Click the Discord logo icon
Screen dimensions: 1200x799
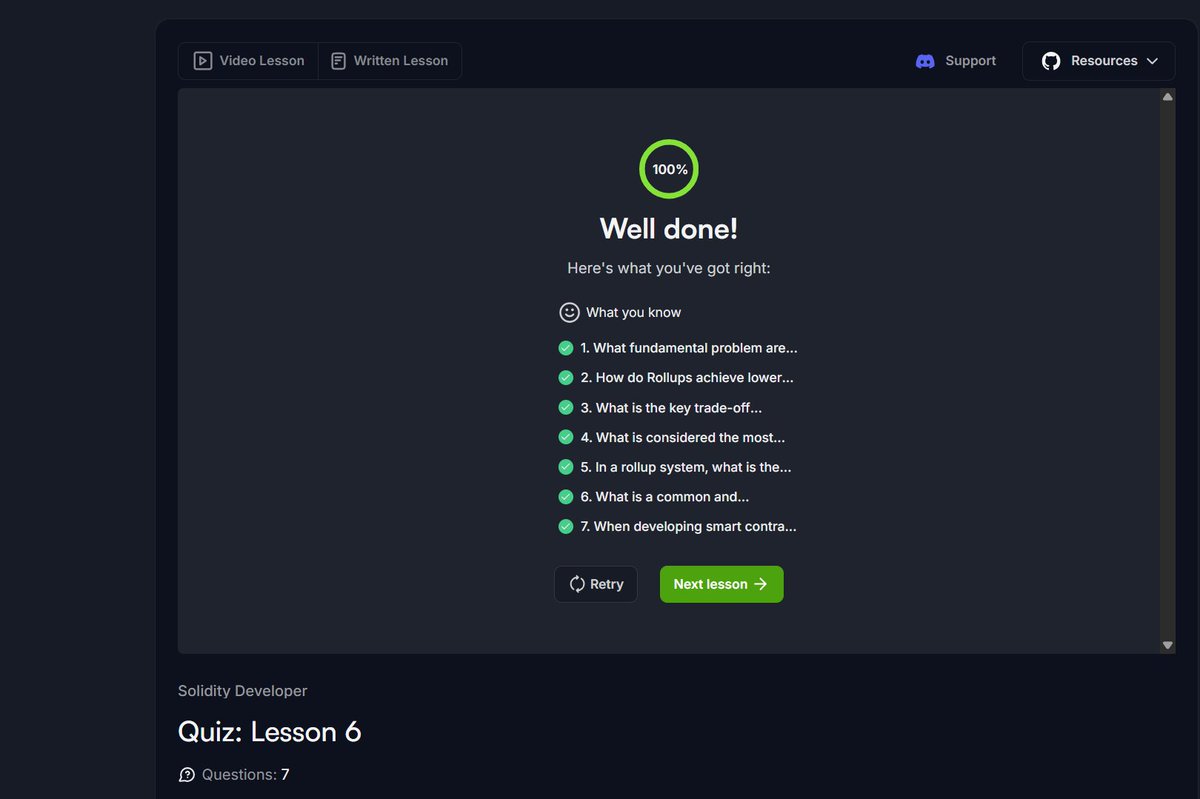point(925,61)
